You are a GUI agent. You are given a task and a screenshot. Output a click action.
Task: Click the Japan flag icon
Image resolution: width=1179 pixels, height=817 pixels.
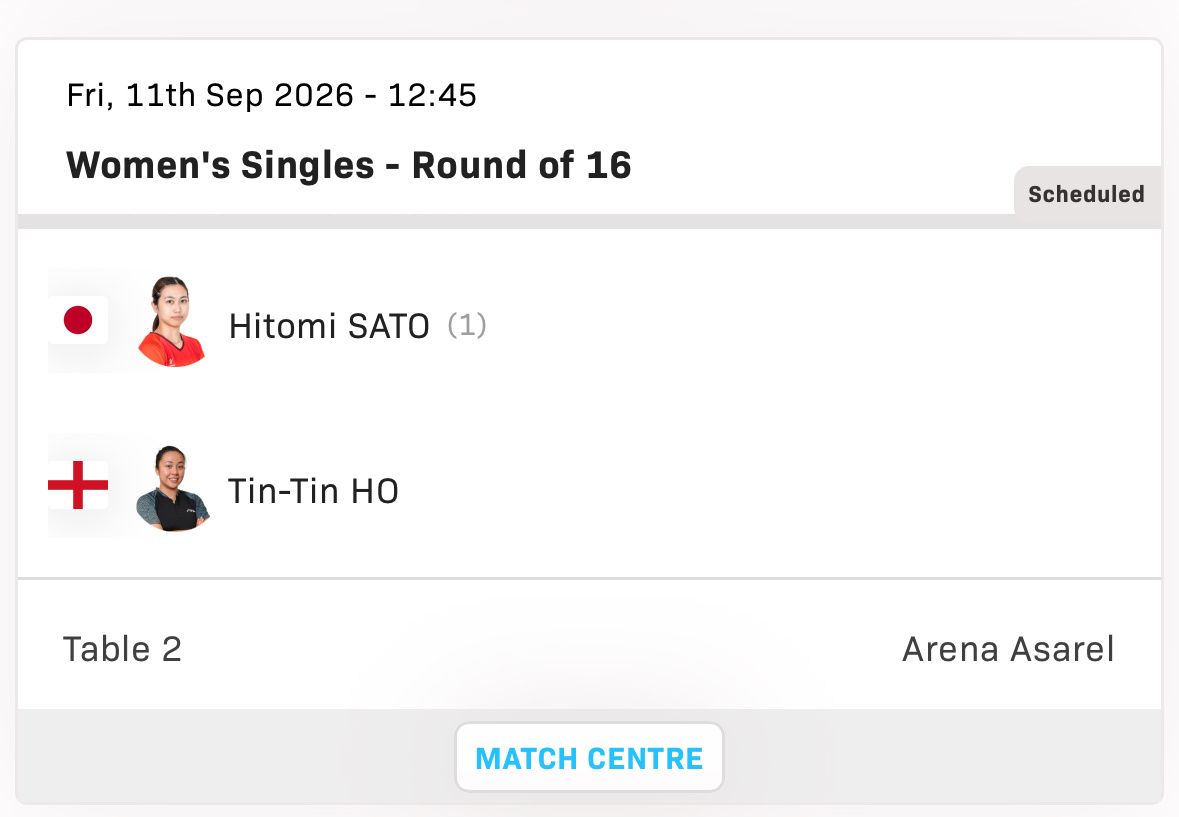[x=78, y=320]
